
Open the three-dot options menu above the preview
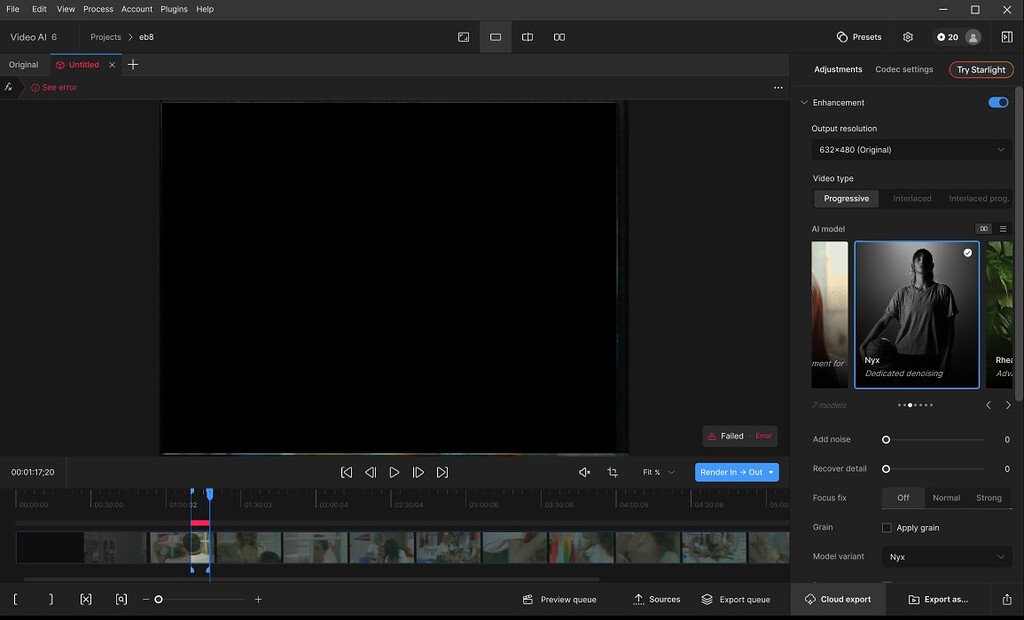pyautogui.click(x=778, y=87)
